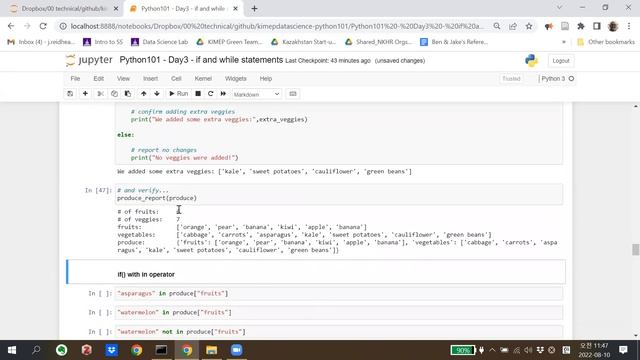The height and width of the screenshot is (360, 640).
Task: Click the zoom magnifier icon in address bar
Action: coord(497,26)
